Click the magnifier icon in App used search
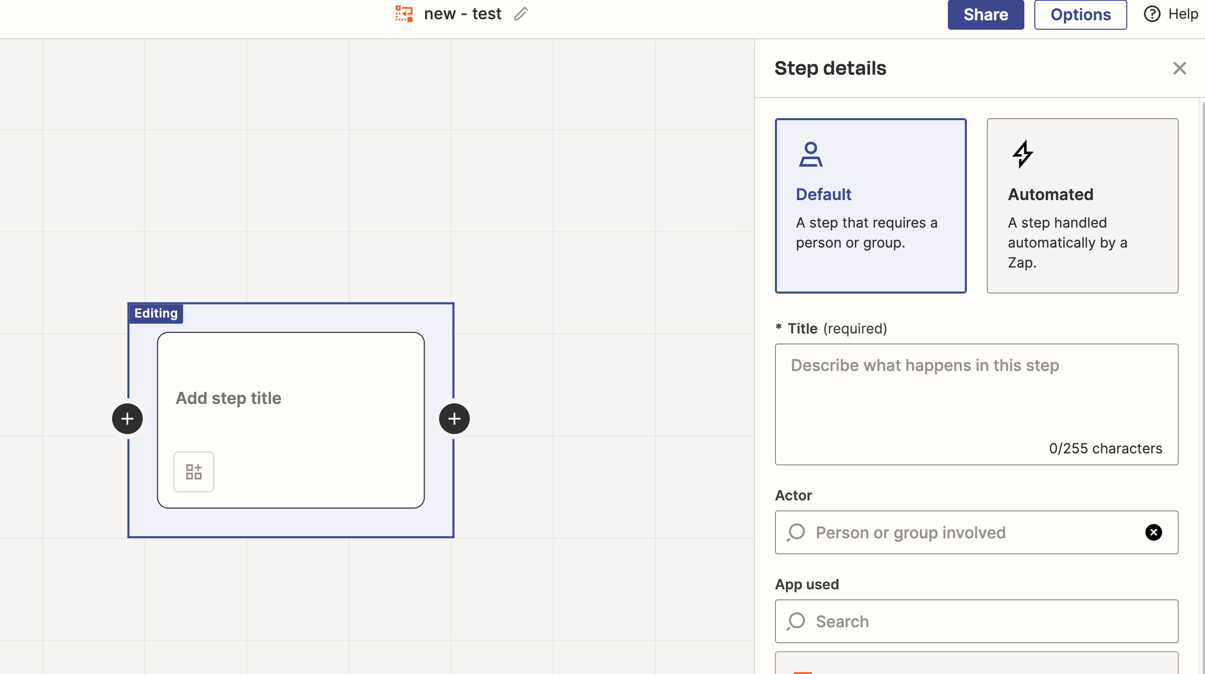The width and height of the screenshot is (1205, 674). [795, 621]
